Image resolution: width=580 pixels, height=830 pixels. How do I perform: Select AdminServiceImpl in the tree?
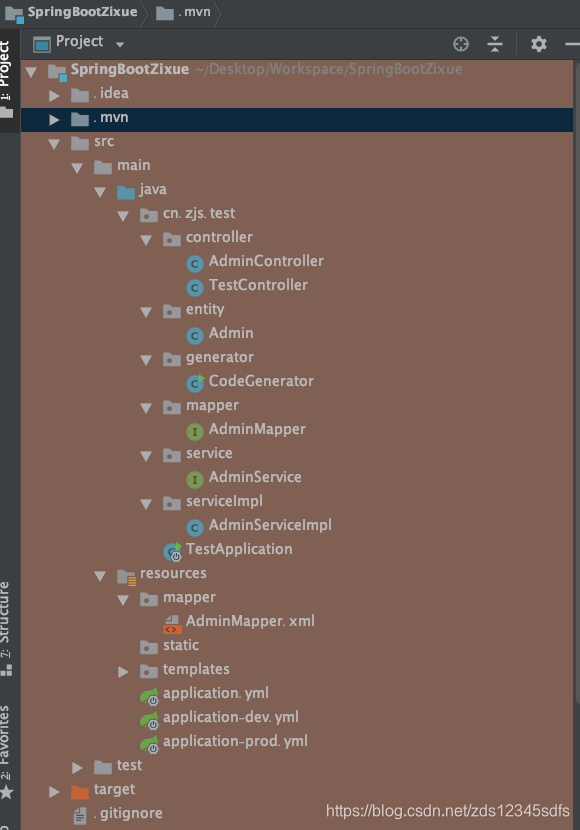pos(270,525)
